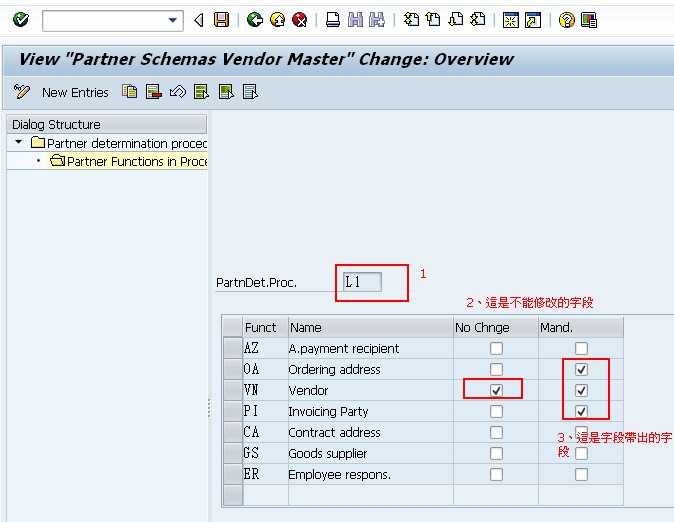The image size is (674, 522).
Task: Check No Chnge for Contract address
Action: [496, 432]
